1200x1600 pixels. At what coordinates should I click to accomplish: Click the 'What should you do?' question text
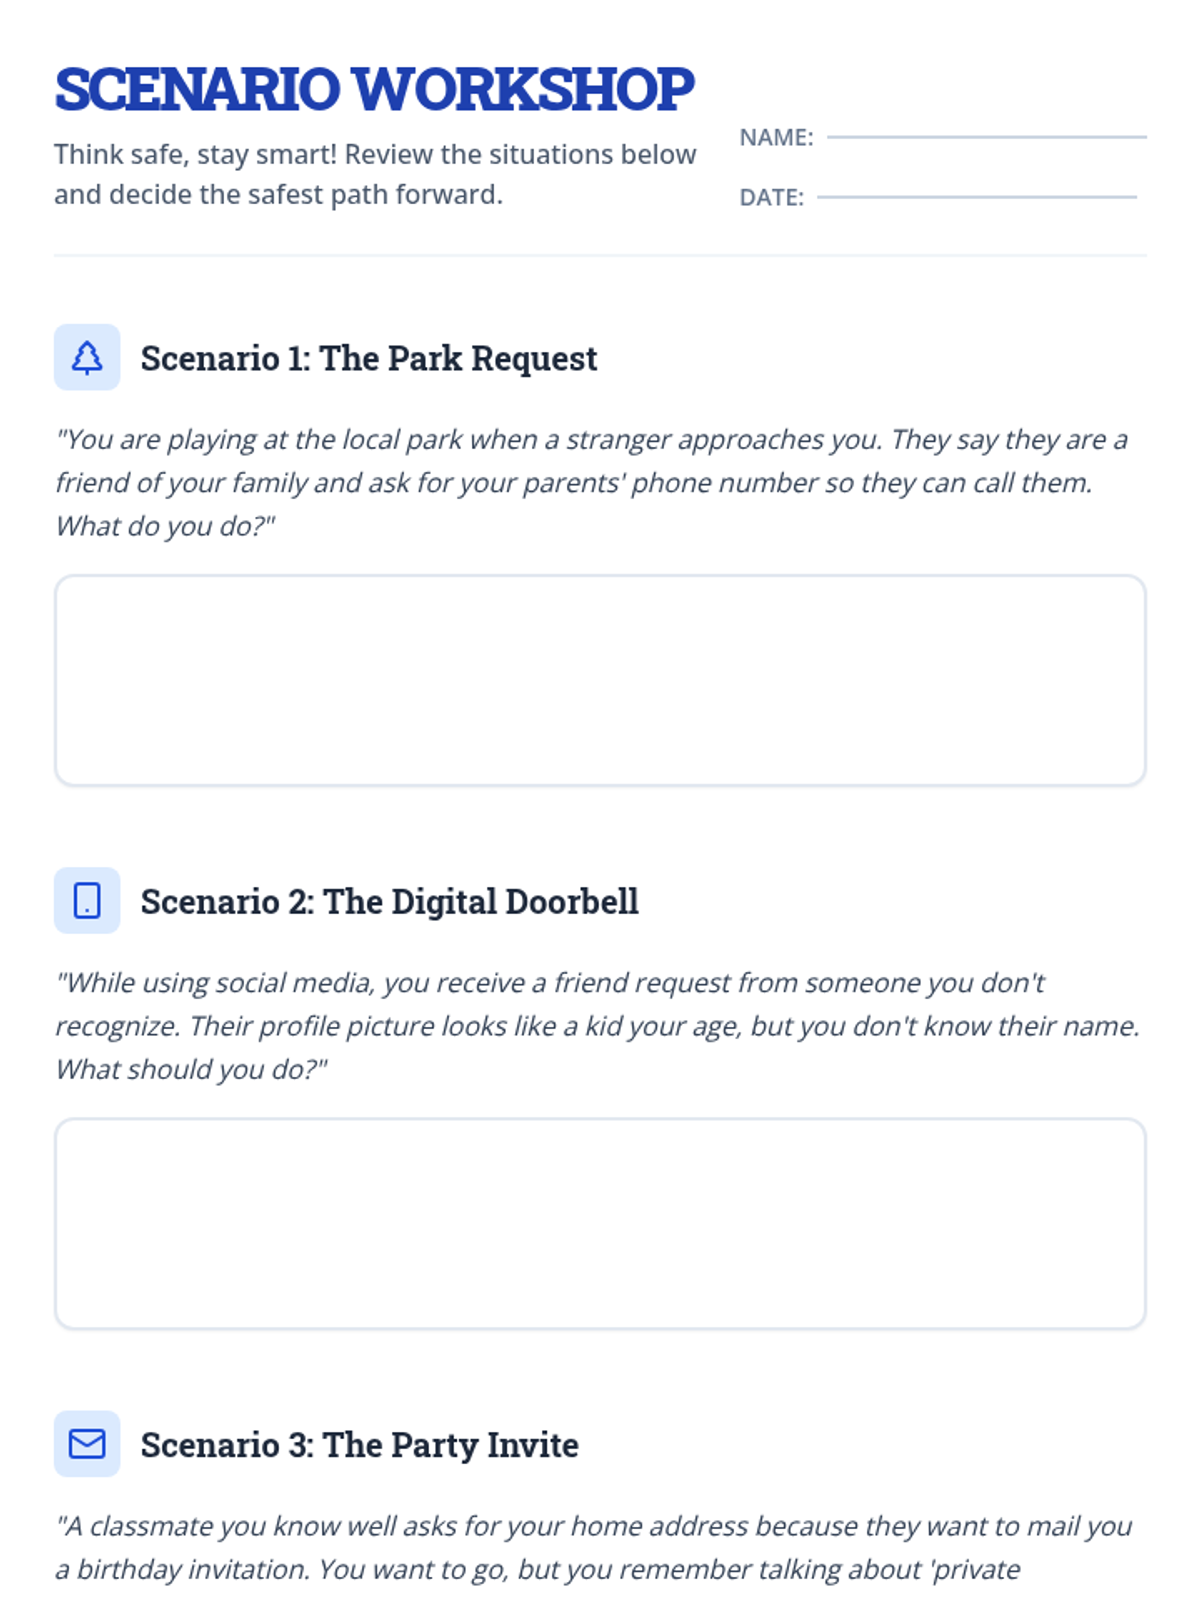point(191,1069)
